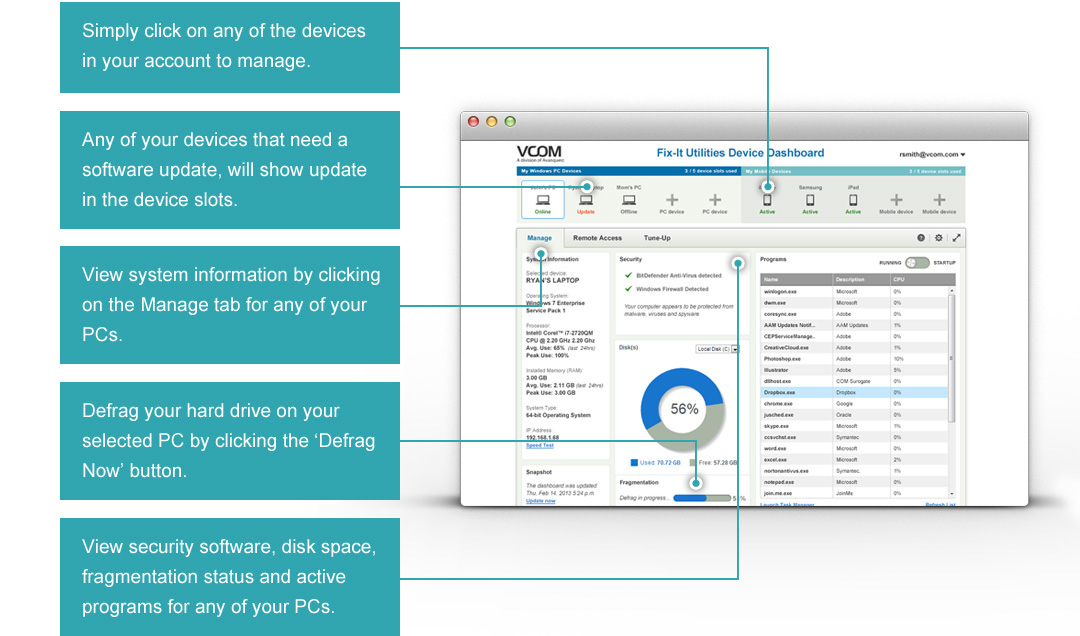Select the notepad.exe program row

click(x=854, y=482)
